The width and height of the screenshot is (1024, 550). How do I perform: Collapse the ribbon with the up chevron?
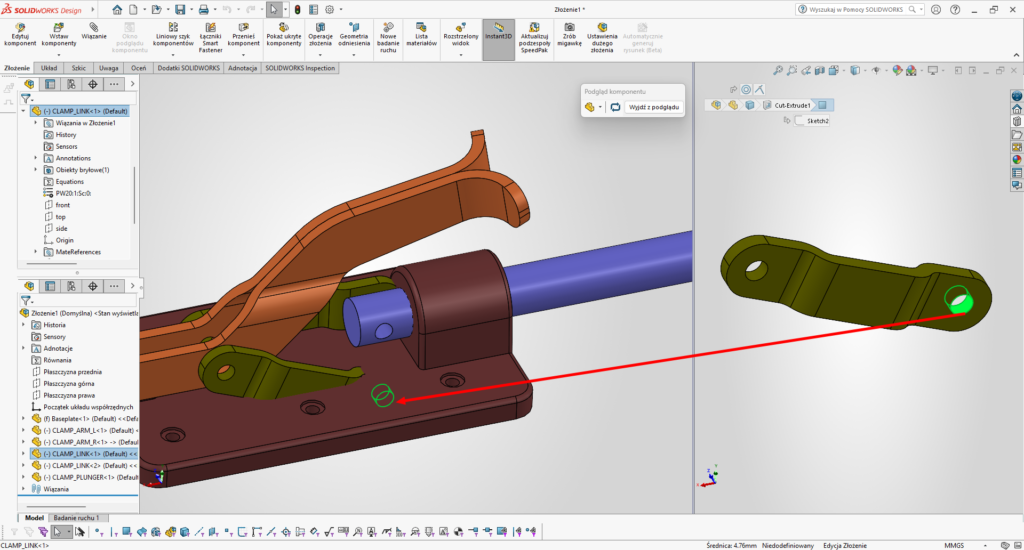pos(1016,55)
